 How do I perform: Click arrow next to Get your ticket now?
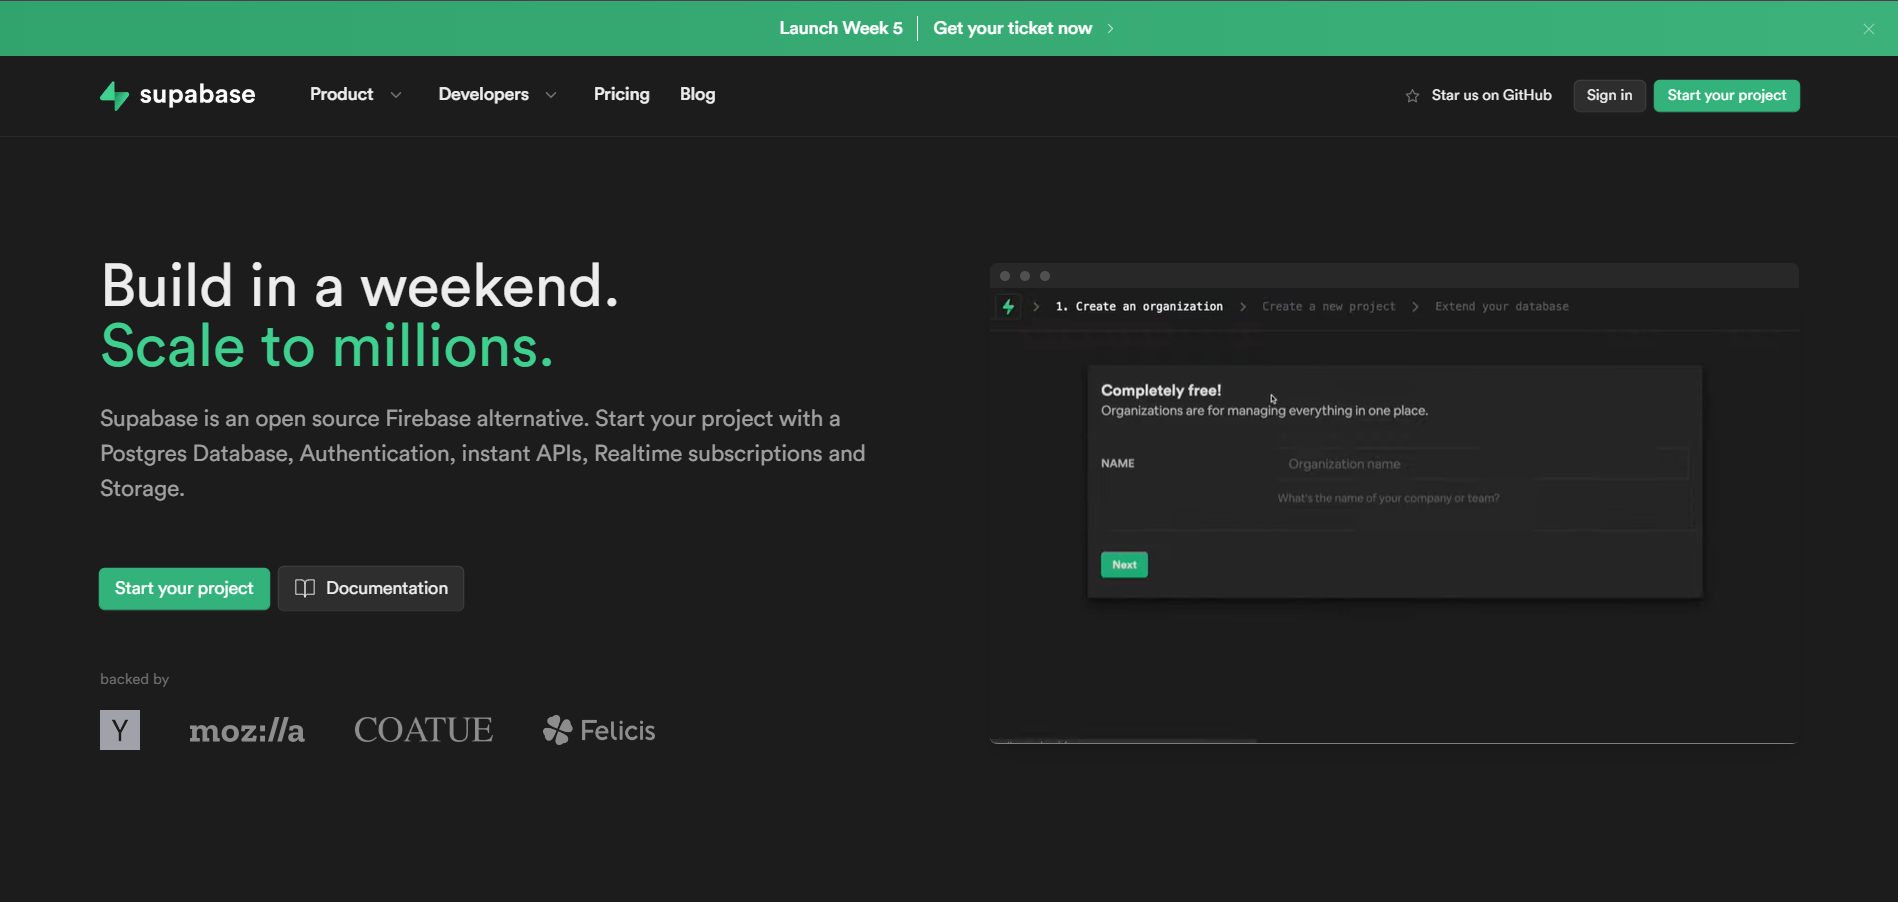[1110, 29]
